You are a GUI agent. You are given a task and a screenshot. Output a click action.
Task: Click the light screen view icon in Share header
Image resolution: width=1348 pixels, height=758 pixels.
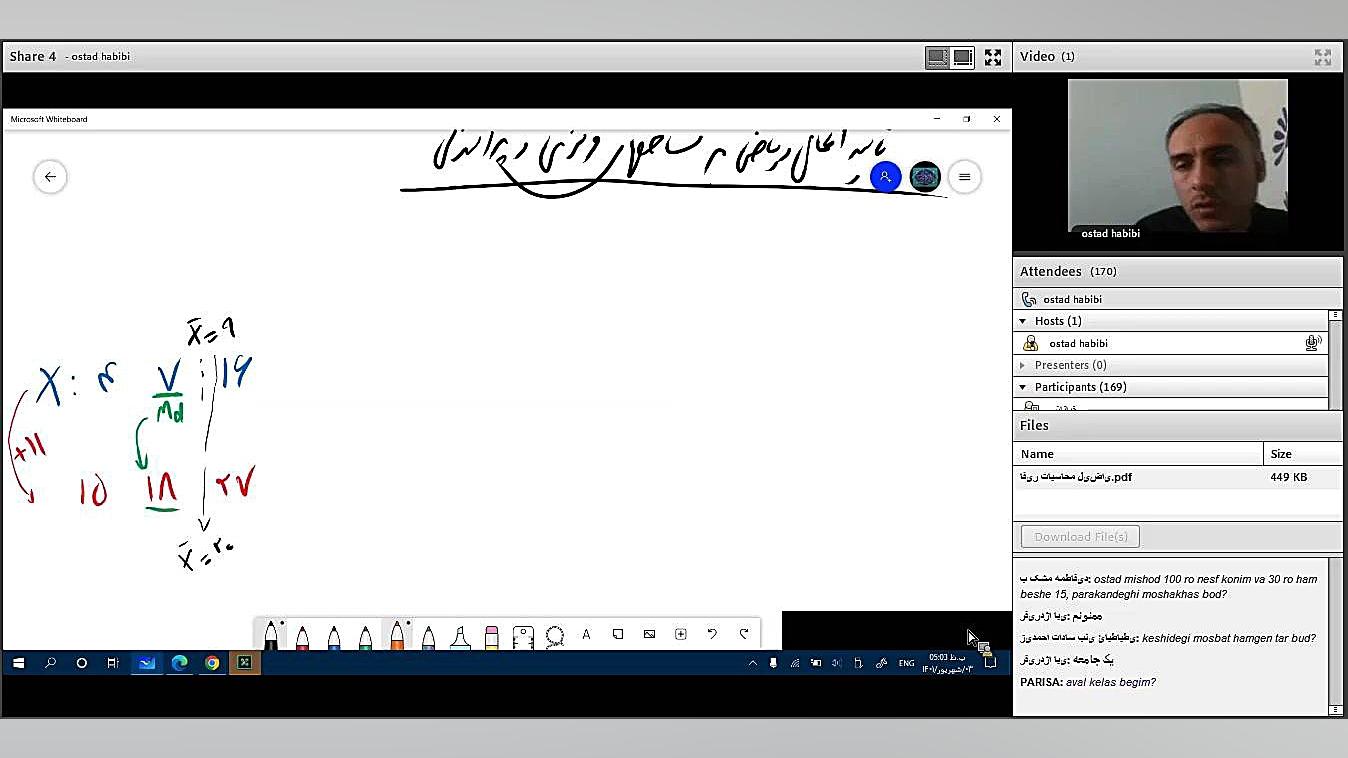pos(963,58)
